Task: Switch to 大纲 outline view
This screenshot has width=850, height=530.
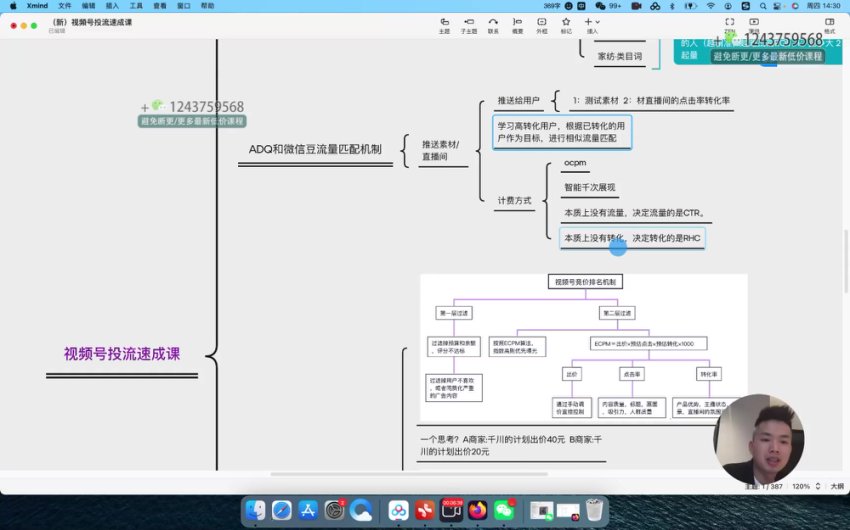Action: 836,486
